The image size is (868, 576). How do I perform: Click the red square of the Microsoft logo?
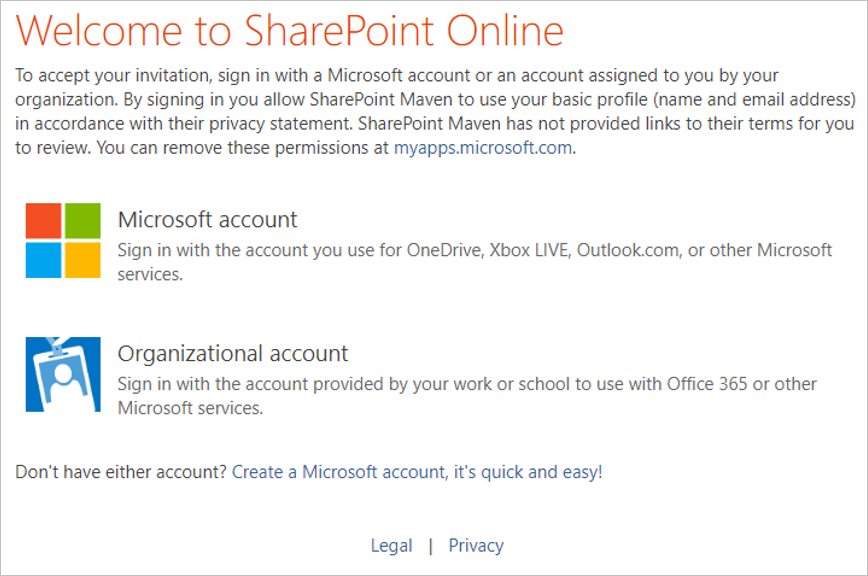point(43,220)
